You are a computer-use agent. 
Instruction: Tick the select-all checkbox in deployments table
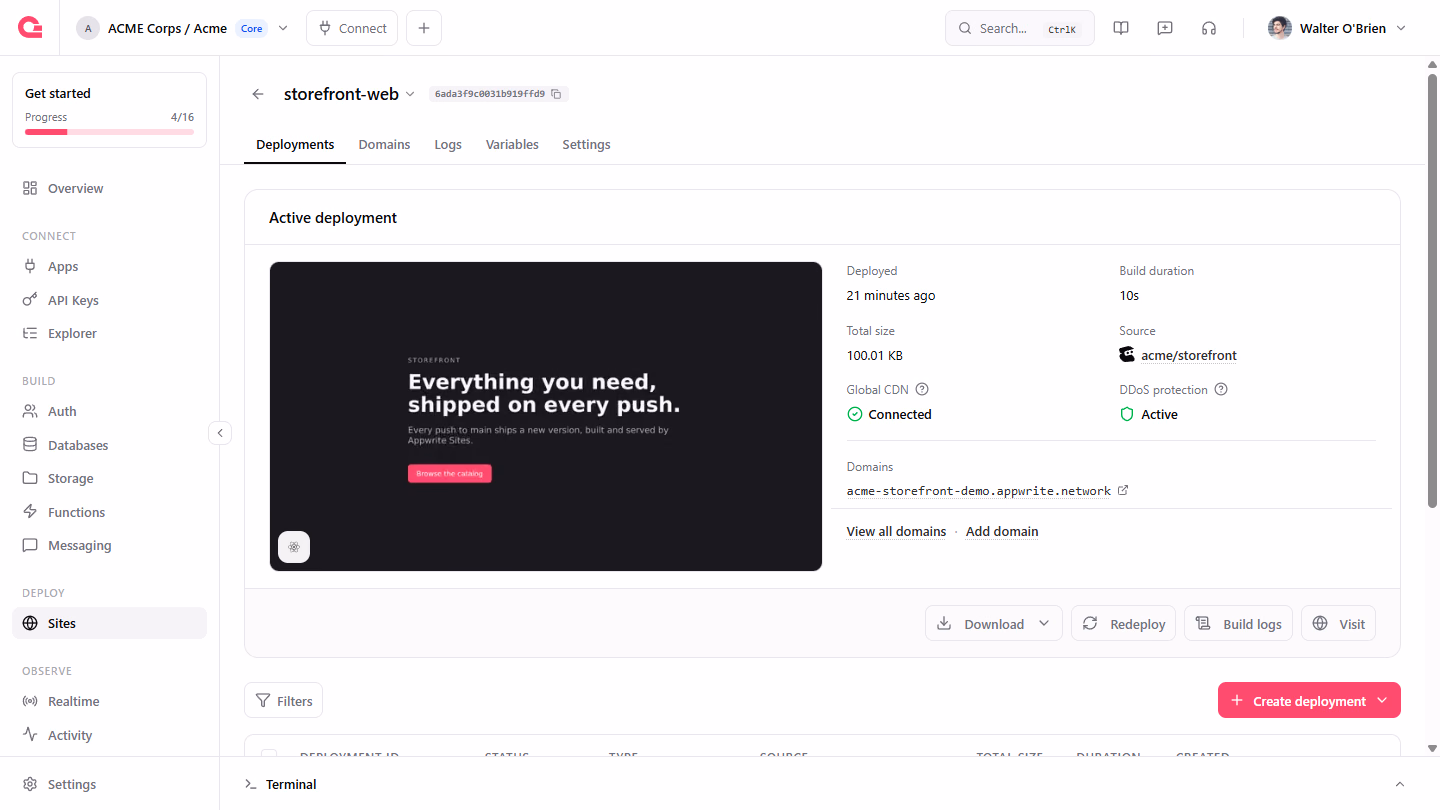(269, 754)
